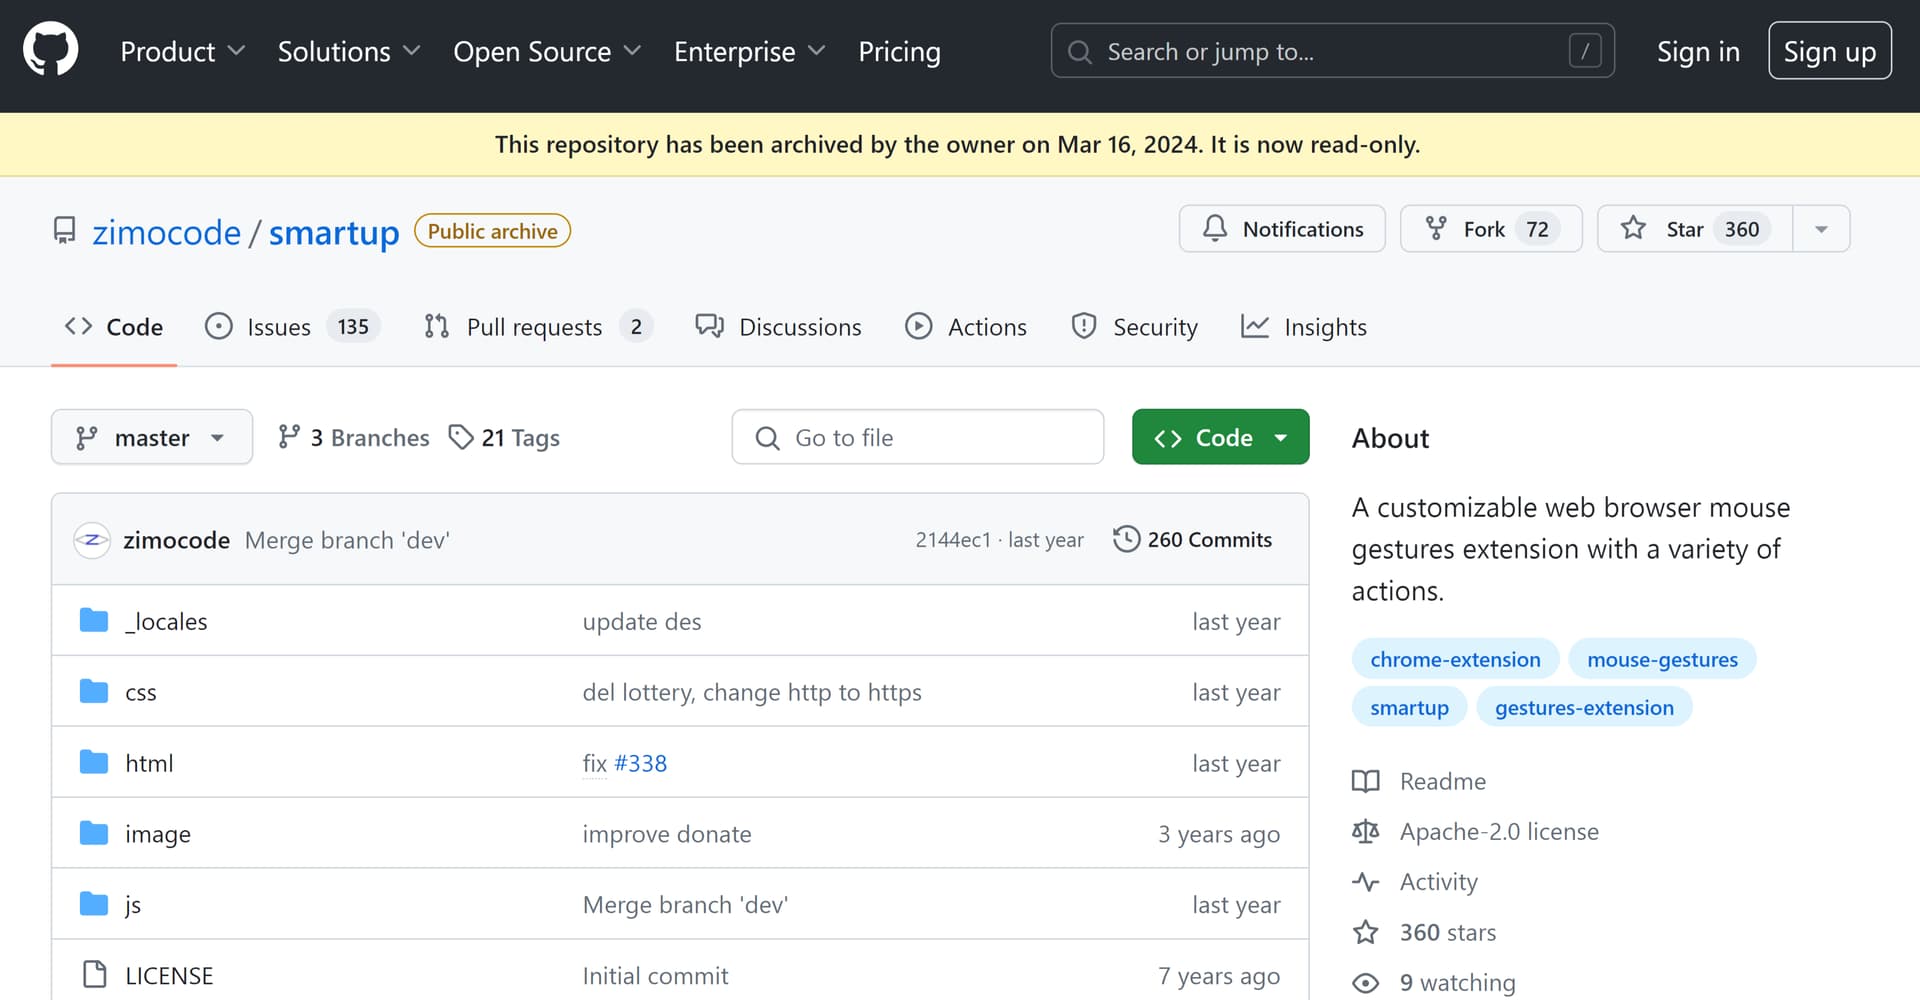The height and width of the screenshot is (1000, 1920).
Task: Open the star lists dropdown arrow
Action: [1821, 229]
